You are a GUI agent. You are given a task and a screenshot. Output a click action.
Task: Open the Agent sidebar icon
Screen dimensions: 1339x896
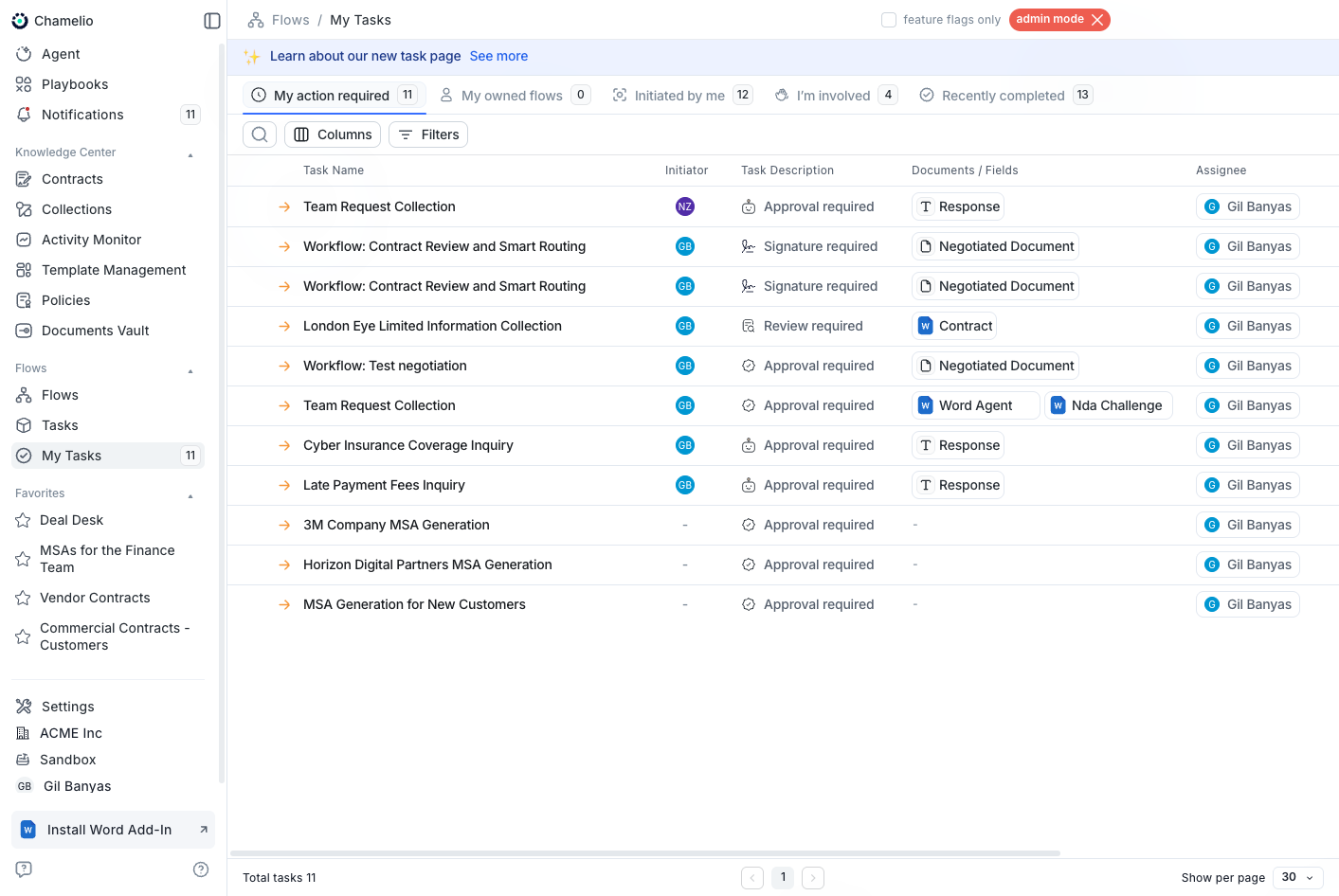pyautogui.click(x=24, y=54)
